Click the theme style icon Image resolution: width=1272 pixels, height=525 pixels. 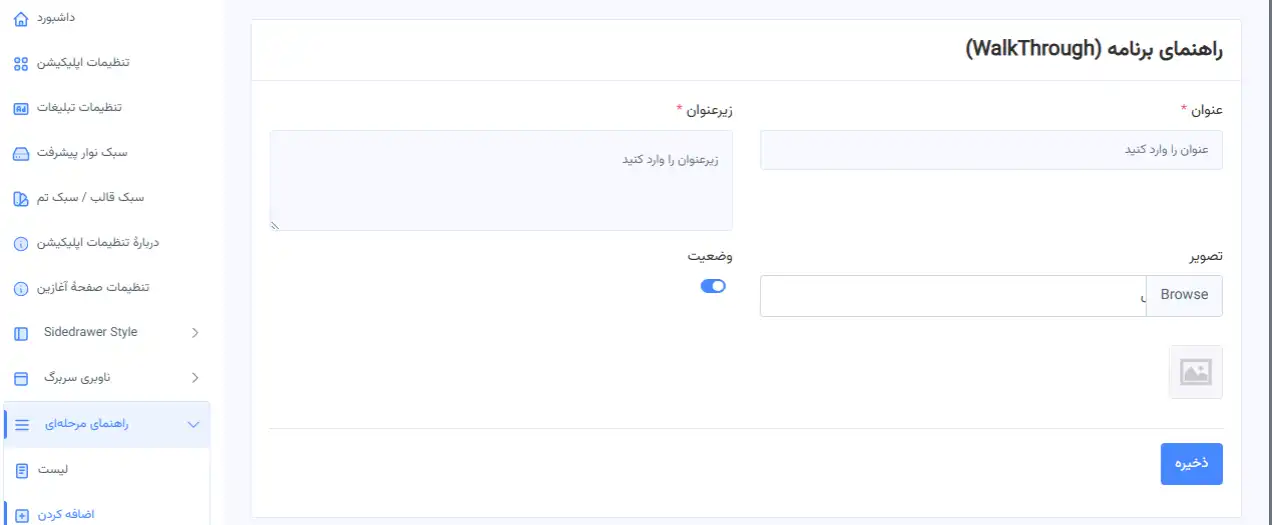(21, 198)
